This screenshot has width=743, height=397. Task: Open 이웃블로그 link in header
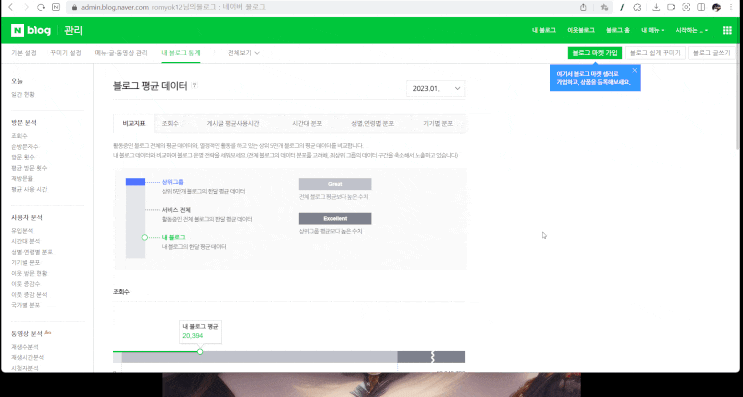[x=580, y=30]
